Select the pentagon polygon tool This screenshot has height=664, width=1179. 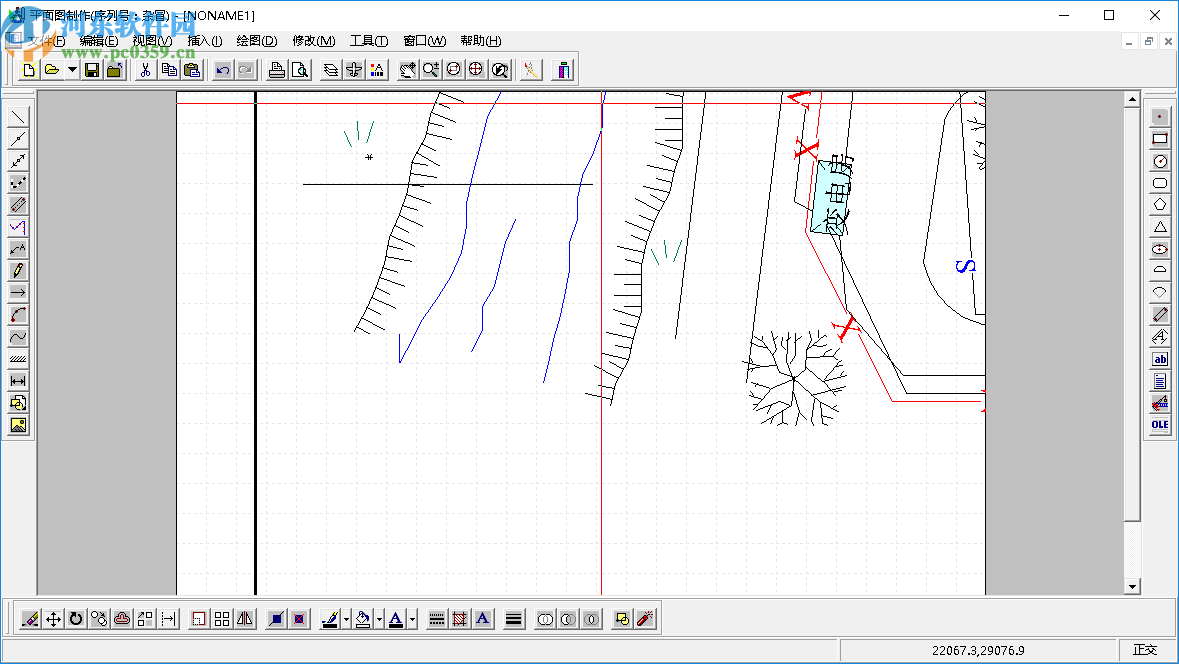point(1160,205)
